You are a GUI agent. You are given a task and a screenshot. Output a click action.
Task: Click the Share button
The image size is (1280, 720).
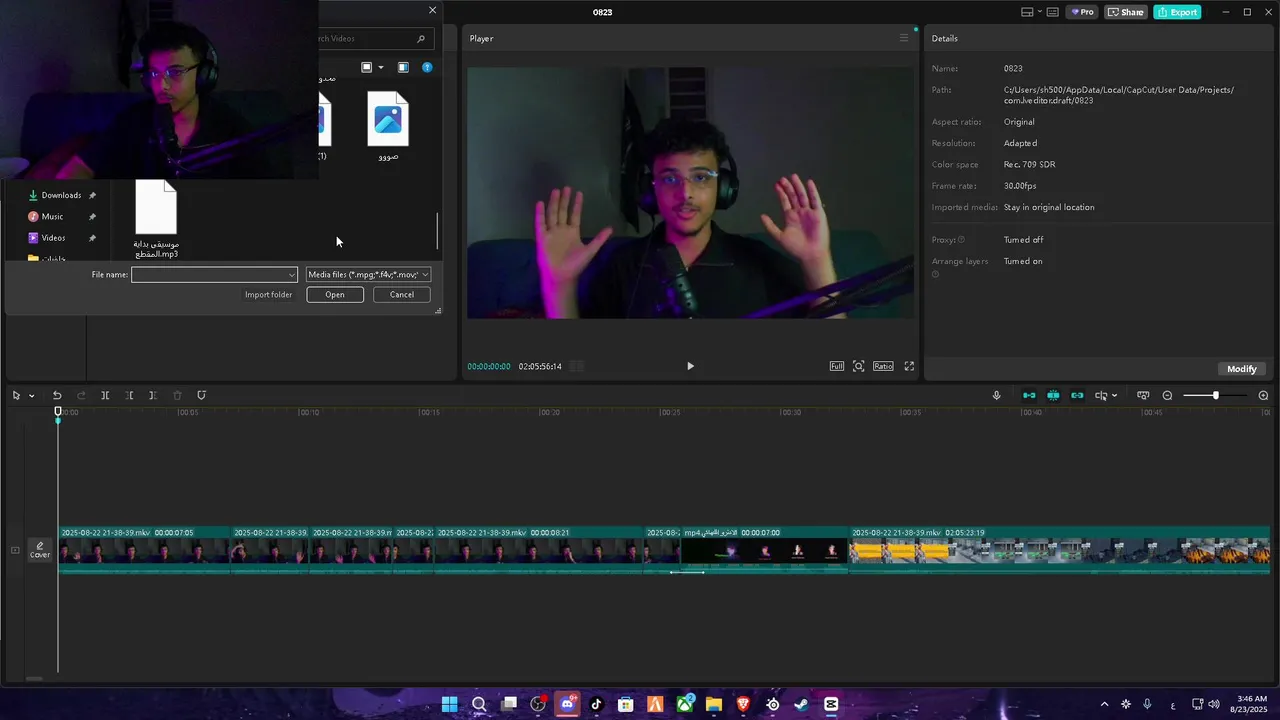(1125, 12)
